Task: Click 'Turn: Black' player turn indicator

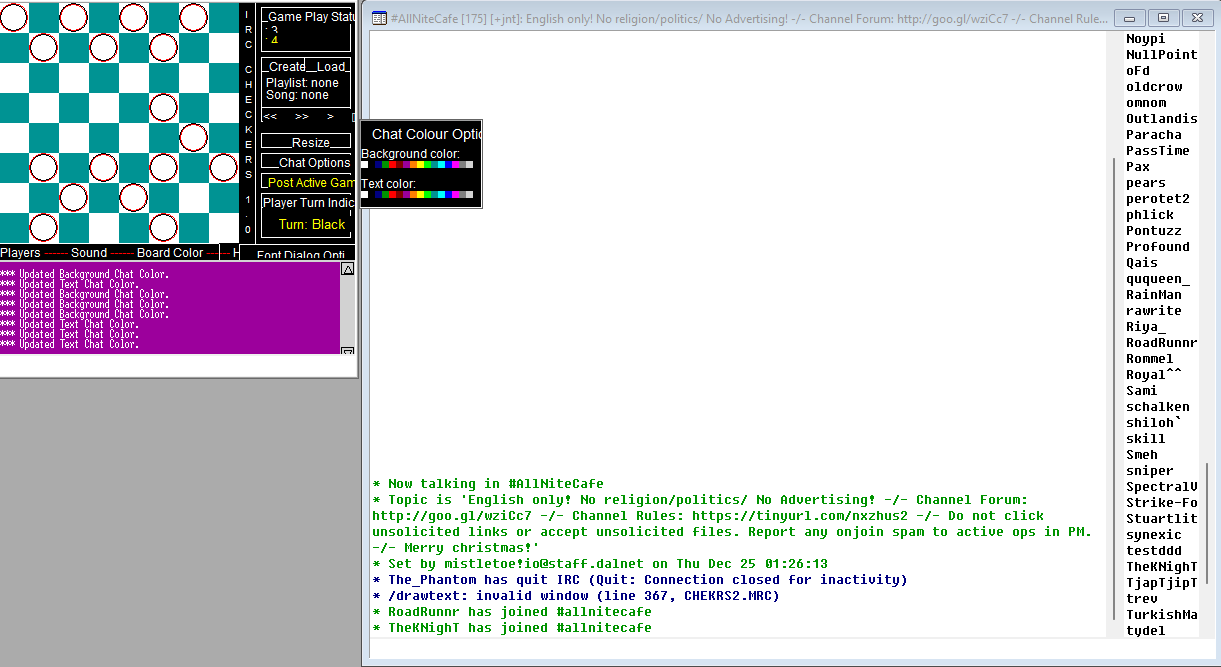Action: pyautogui.click(x=312, y=225)
